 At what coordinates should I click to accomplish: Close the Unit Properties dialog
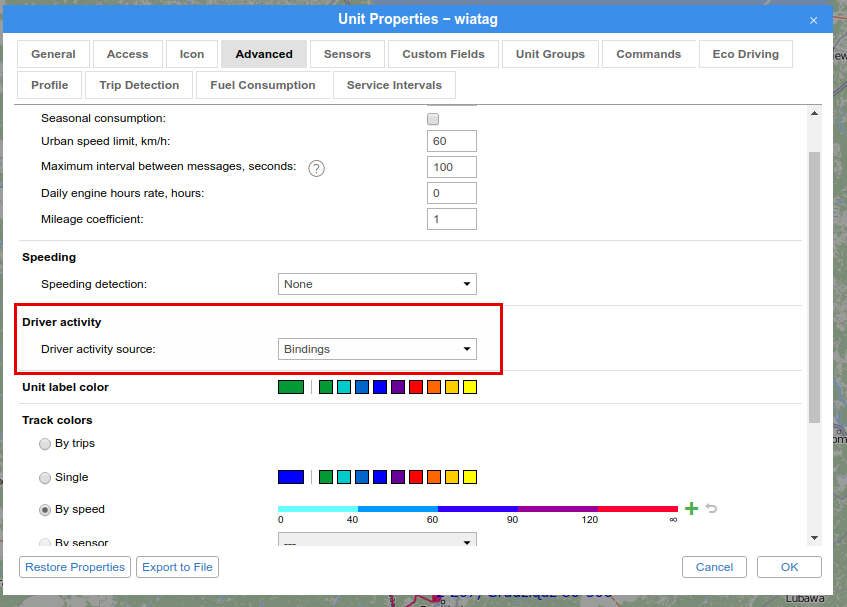pos(814,18)
